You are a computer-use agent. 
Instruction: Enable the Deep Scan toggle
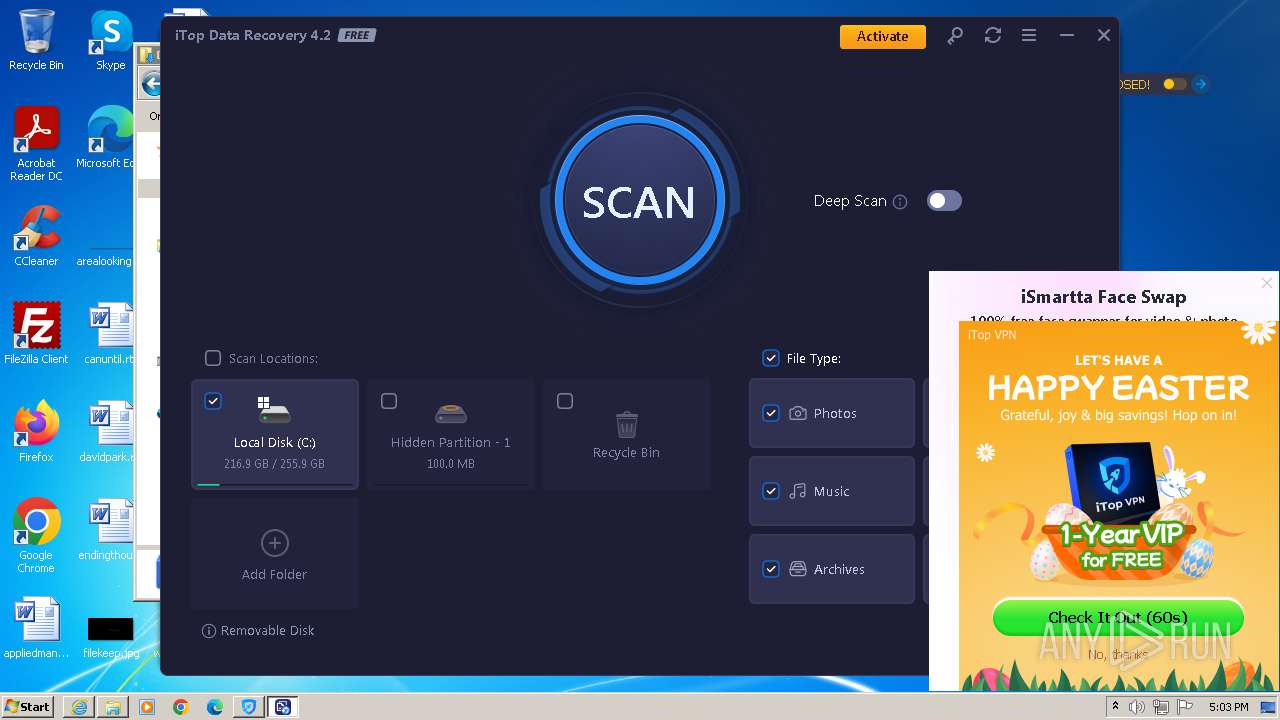944,201
